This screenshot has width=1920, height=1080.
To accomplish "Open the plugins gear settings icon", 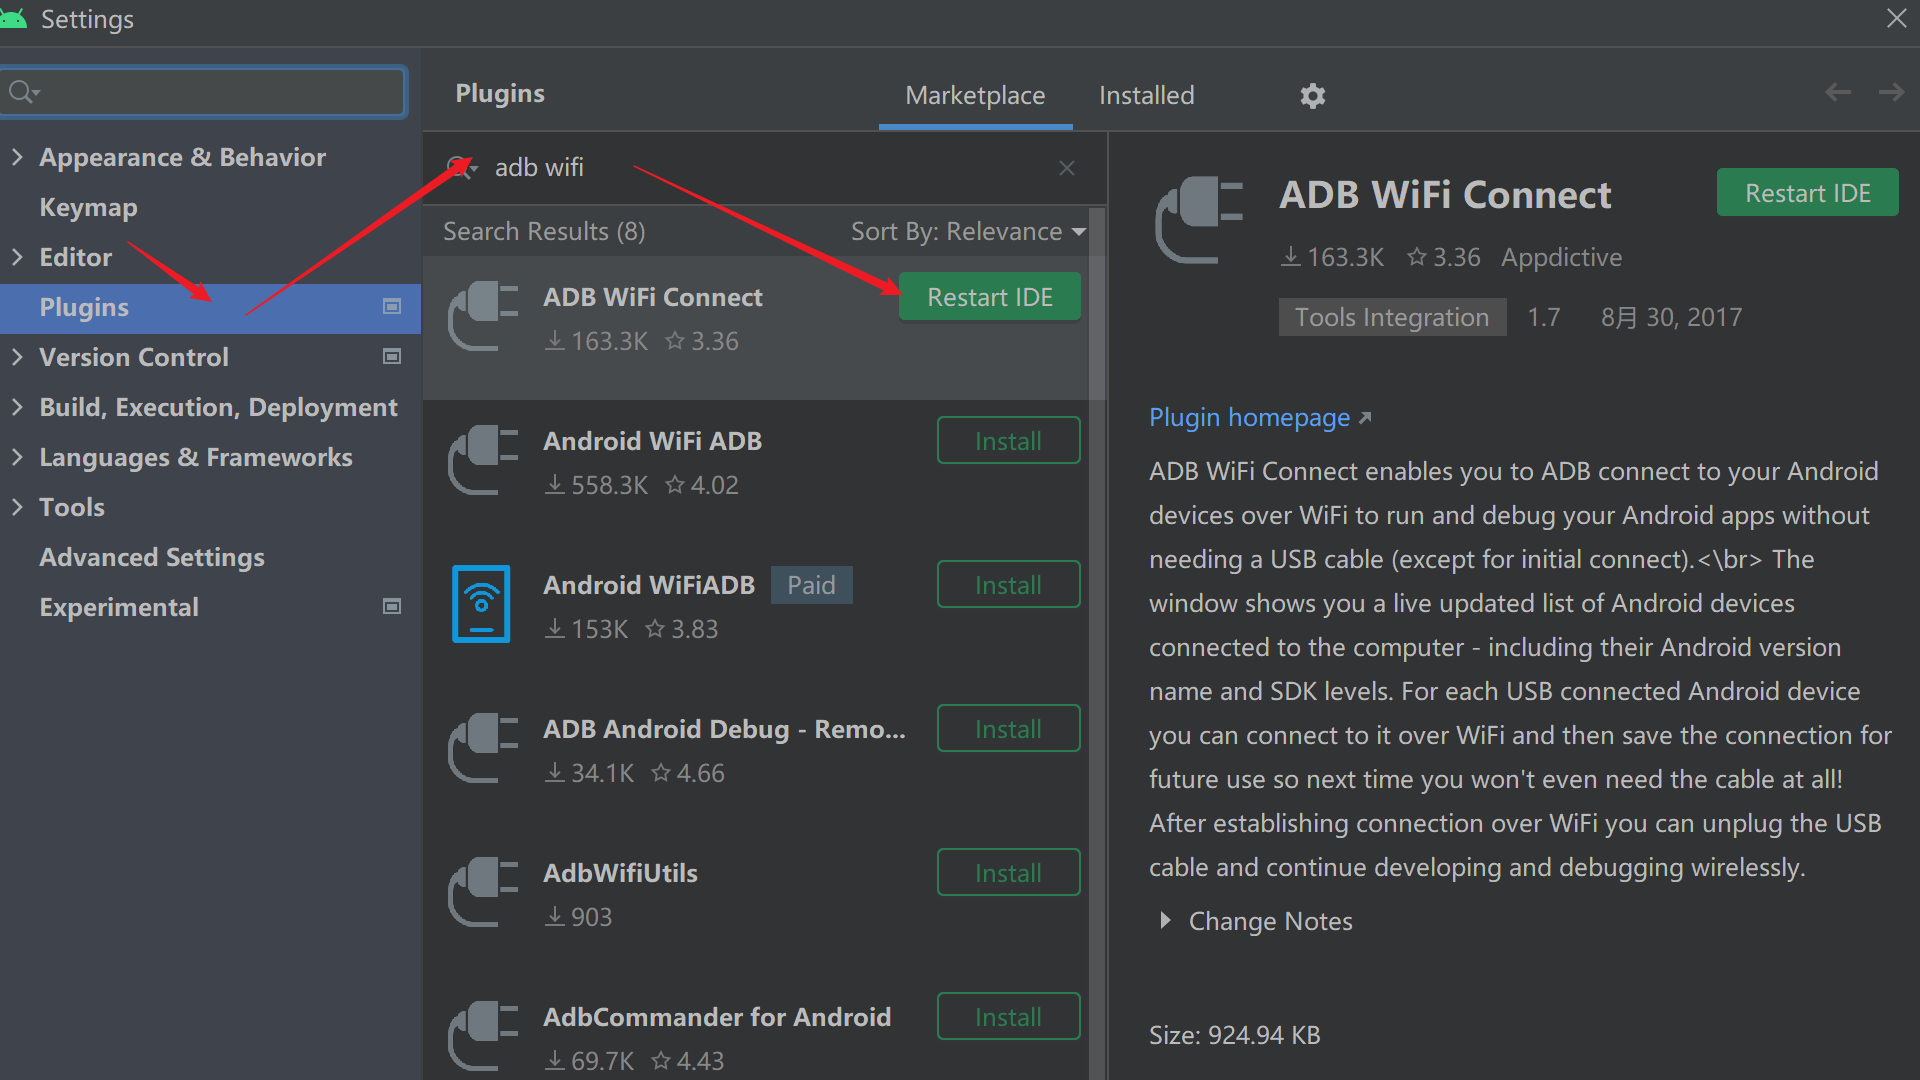I will point(1312,96).
